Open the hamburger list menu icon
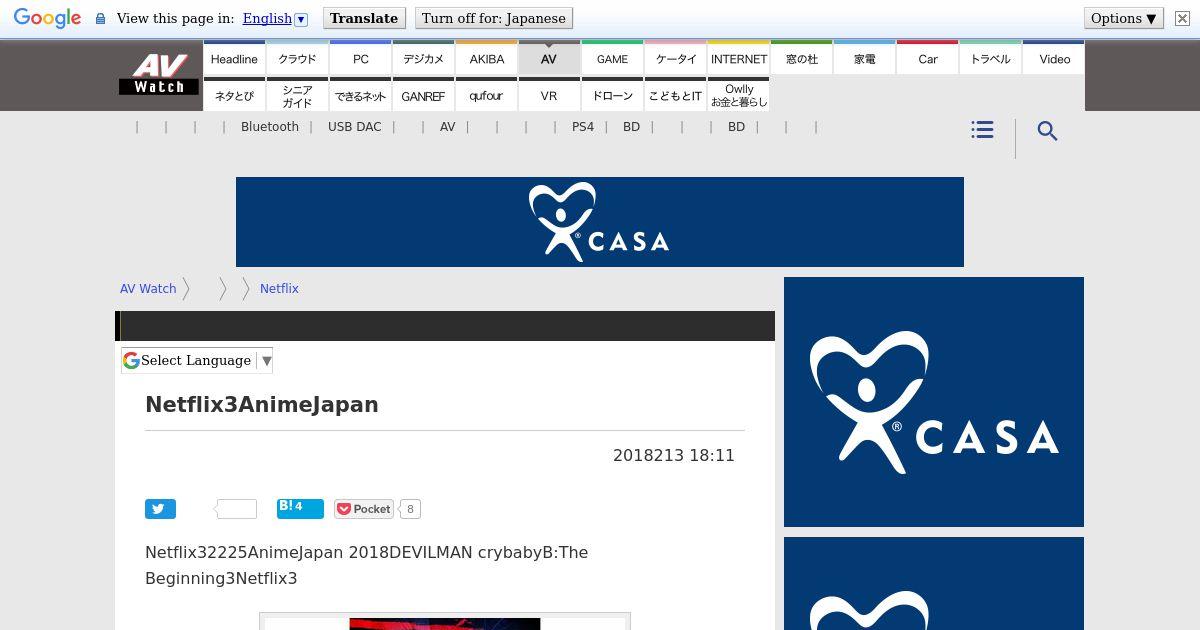The height and width of the screenshot is (630, 1200). (x=982, y=130)
